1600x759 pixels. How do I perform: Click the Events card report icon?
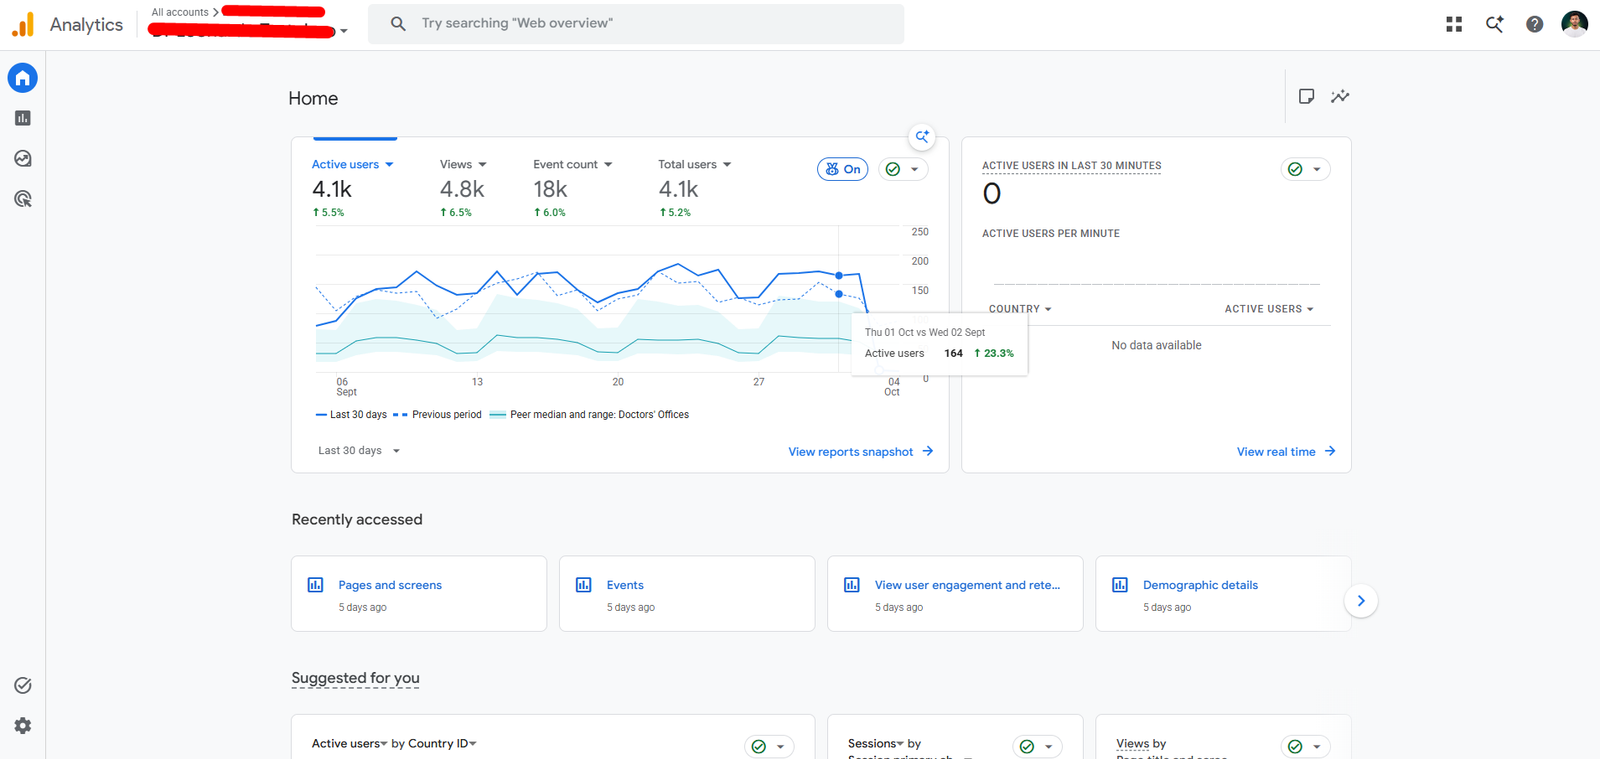pos(584,585)
